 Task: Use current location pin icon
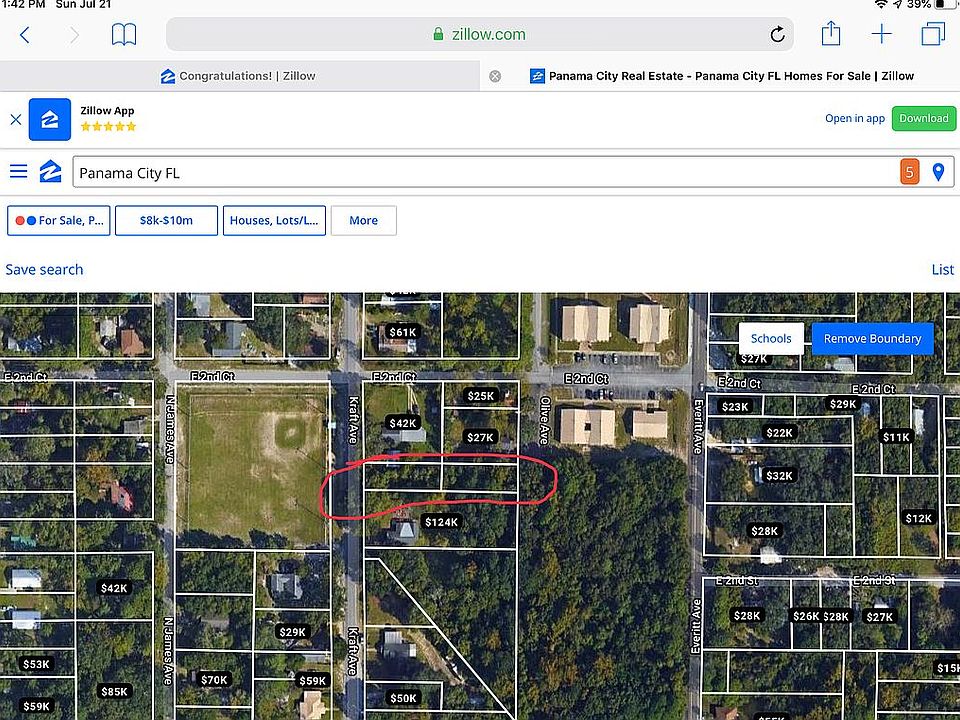point(938,172)
